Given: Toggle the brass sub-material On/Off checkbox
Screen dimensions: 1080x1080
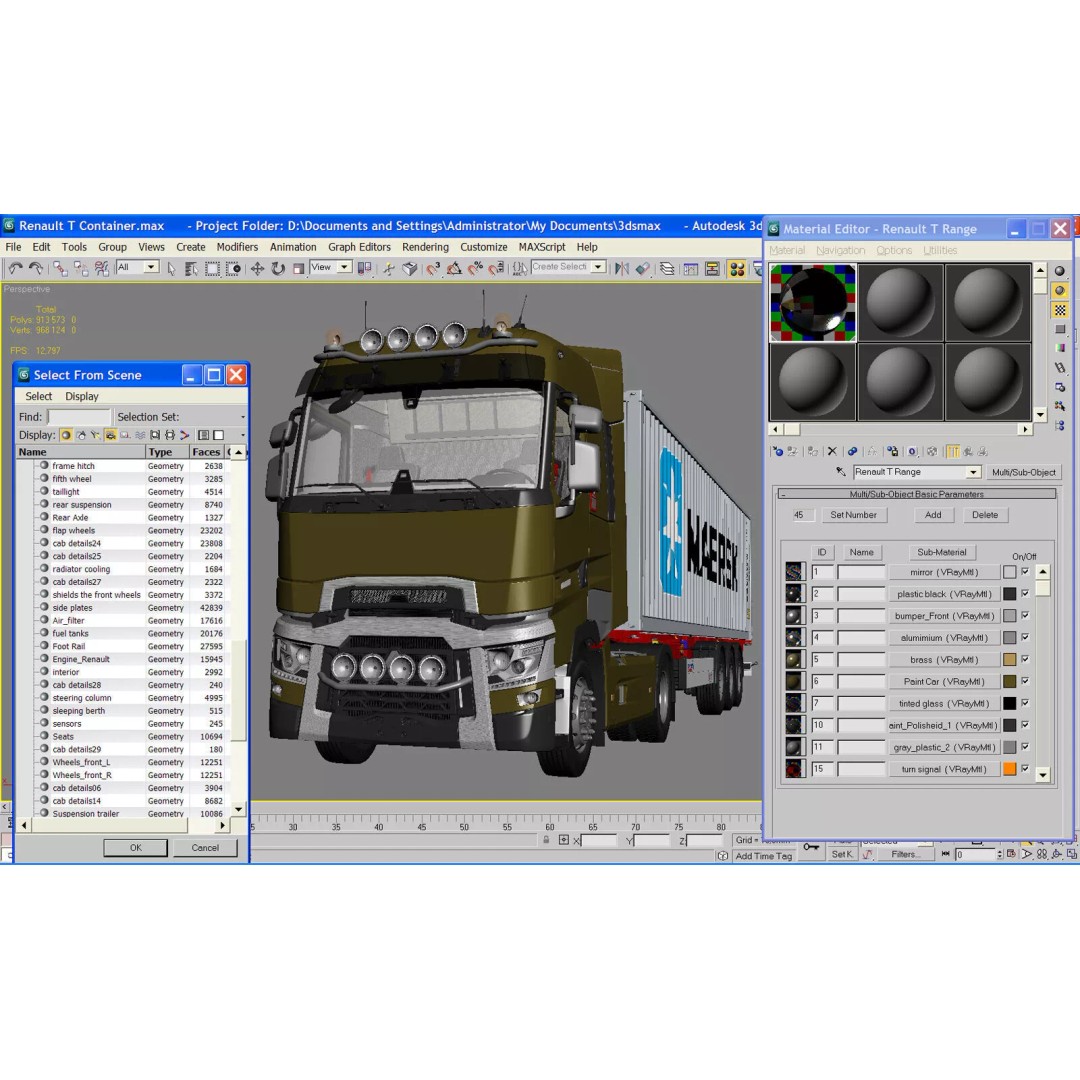Looking at the screenshot, I should click(x=1025, y=659).
